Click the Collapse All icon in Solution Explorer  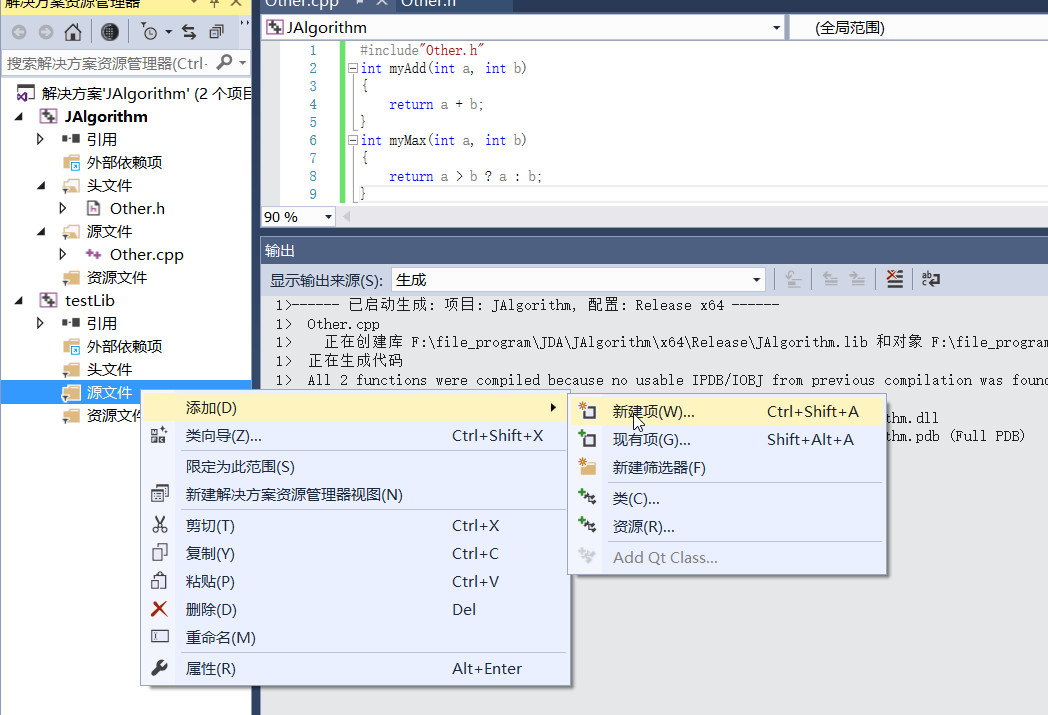(217, 31)
